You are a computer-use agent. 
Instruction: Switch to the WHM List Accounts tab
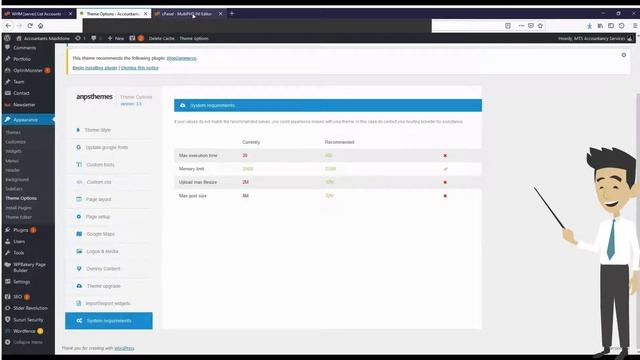coord(36,13)
